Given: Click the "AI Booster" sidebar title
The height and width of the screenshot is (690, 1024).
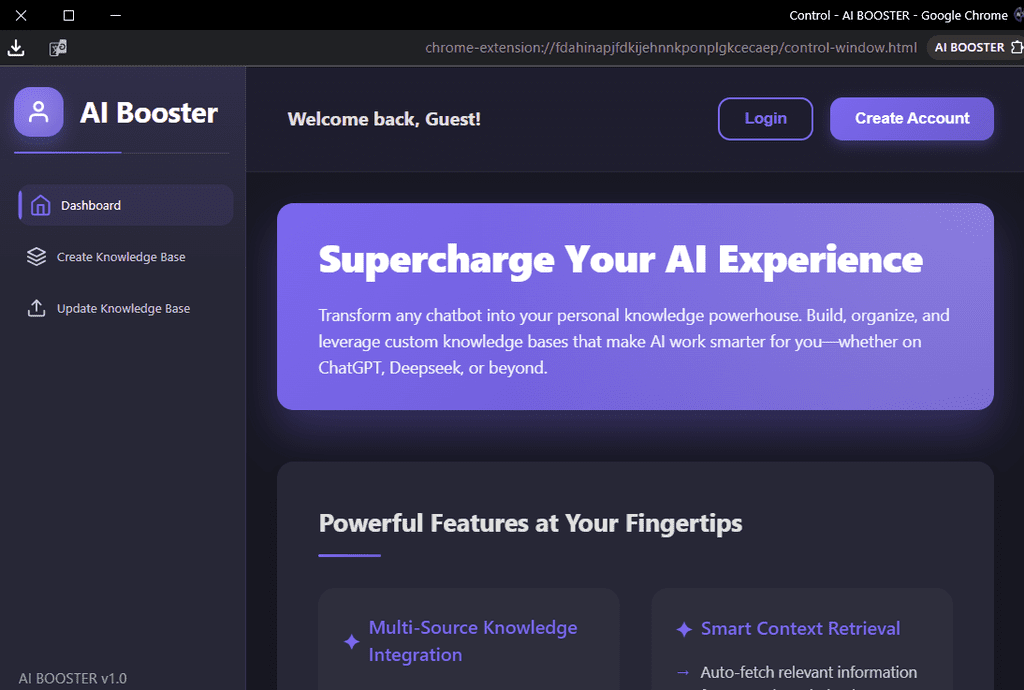Looking at the screenshot, I should coord(149,113).
